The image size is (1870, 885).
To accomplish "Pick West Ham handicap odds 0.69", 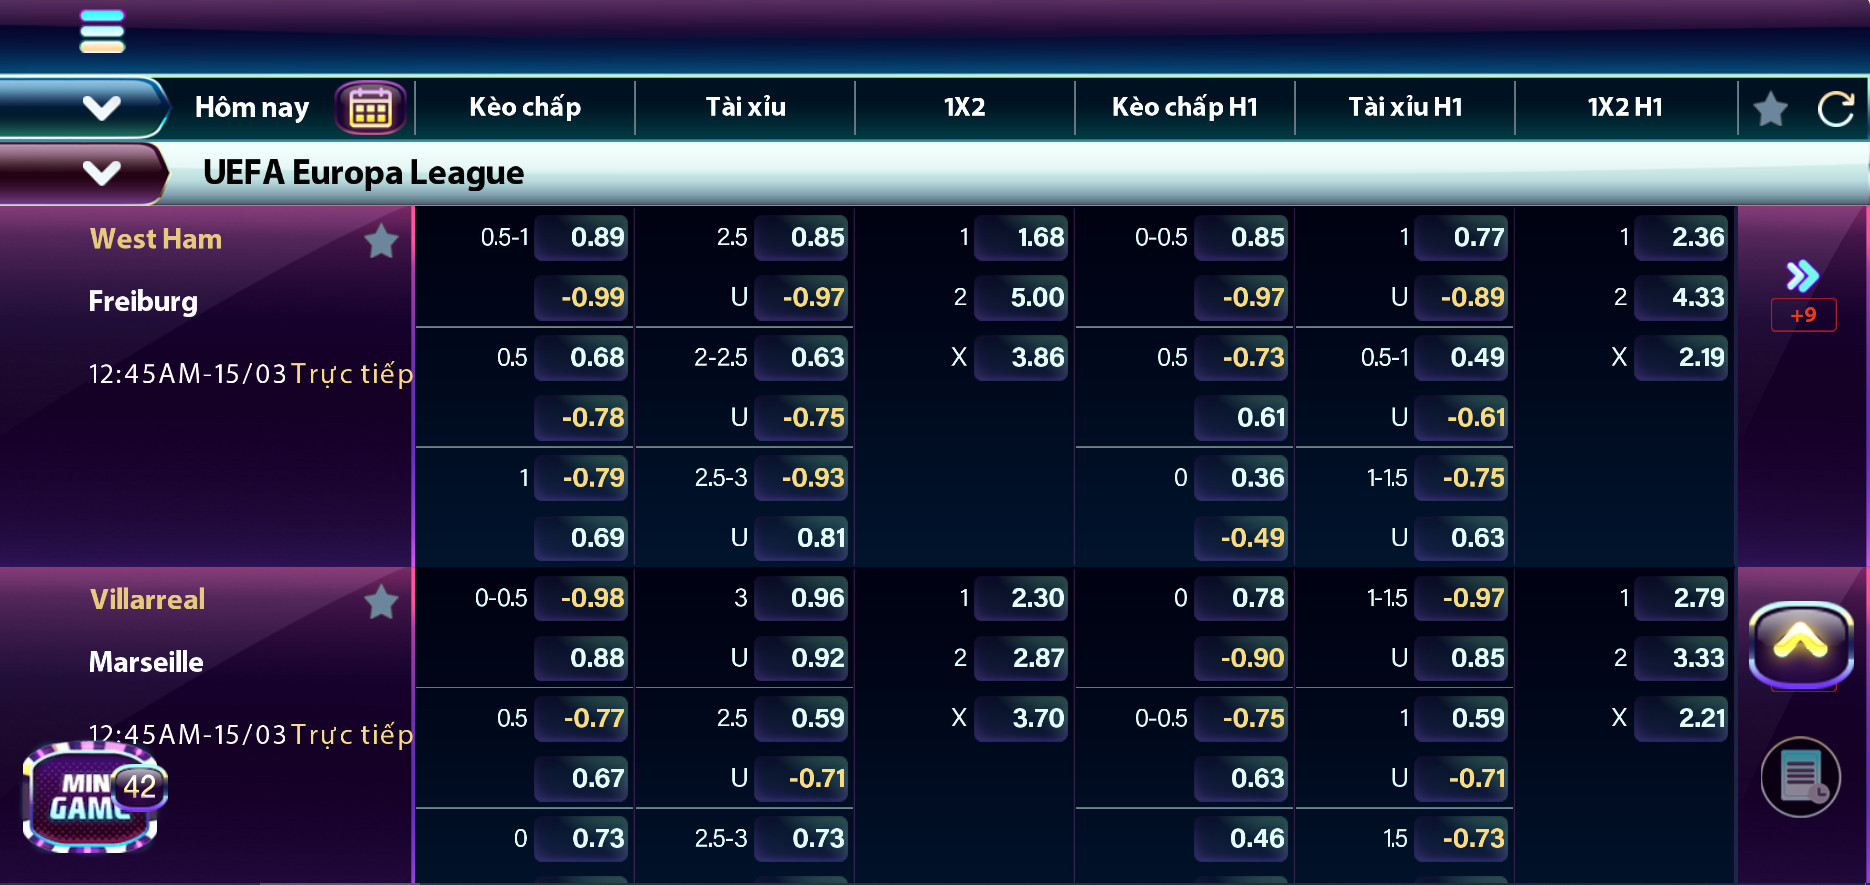I will click(581, 537).
